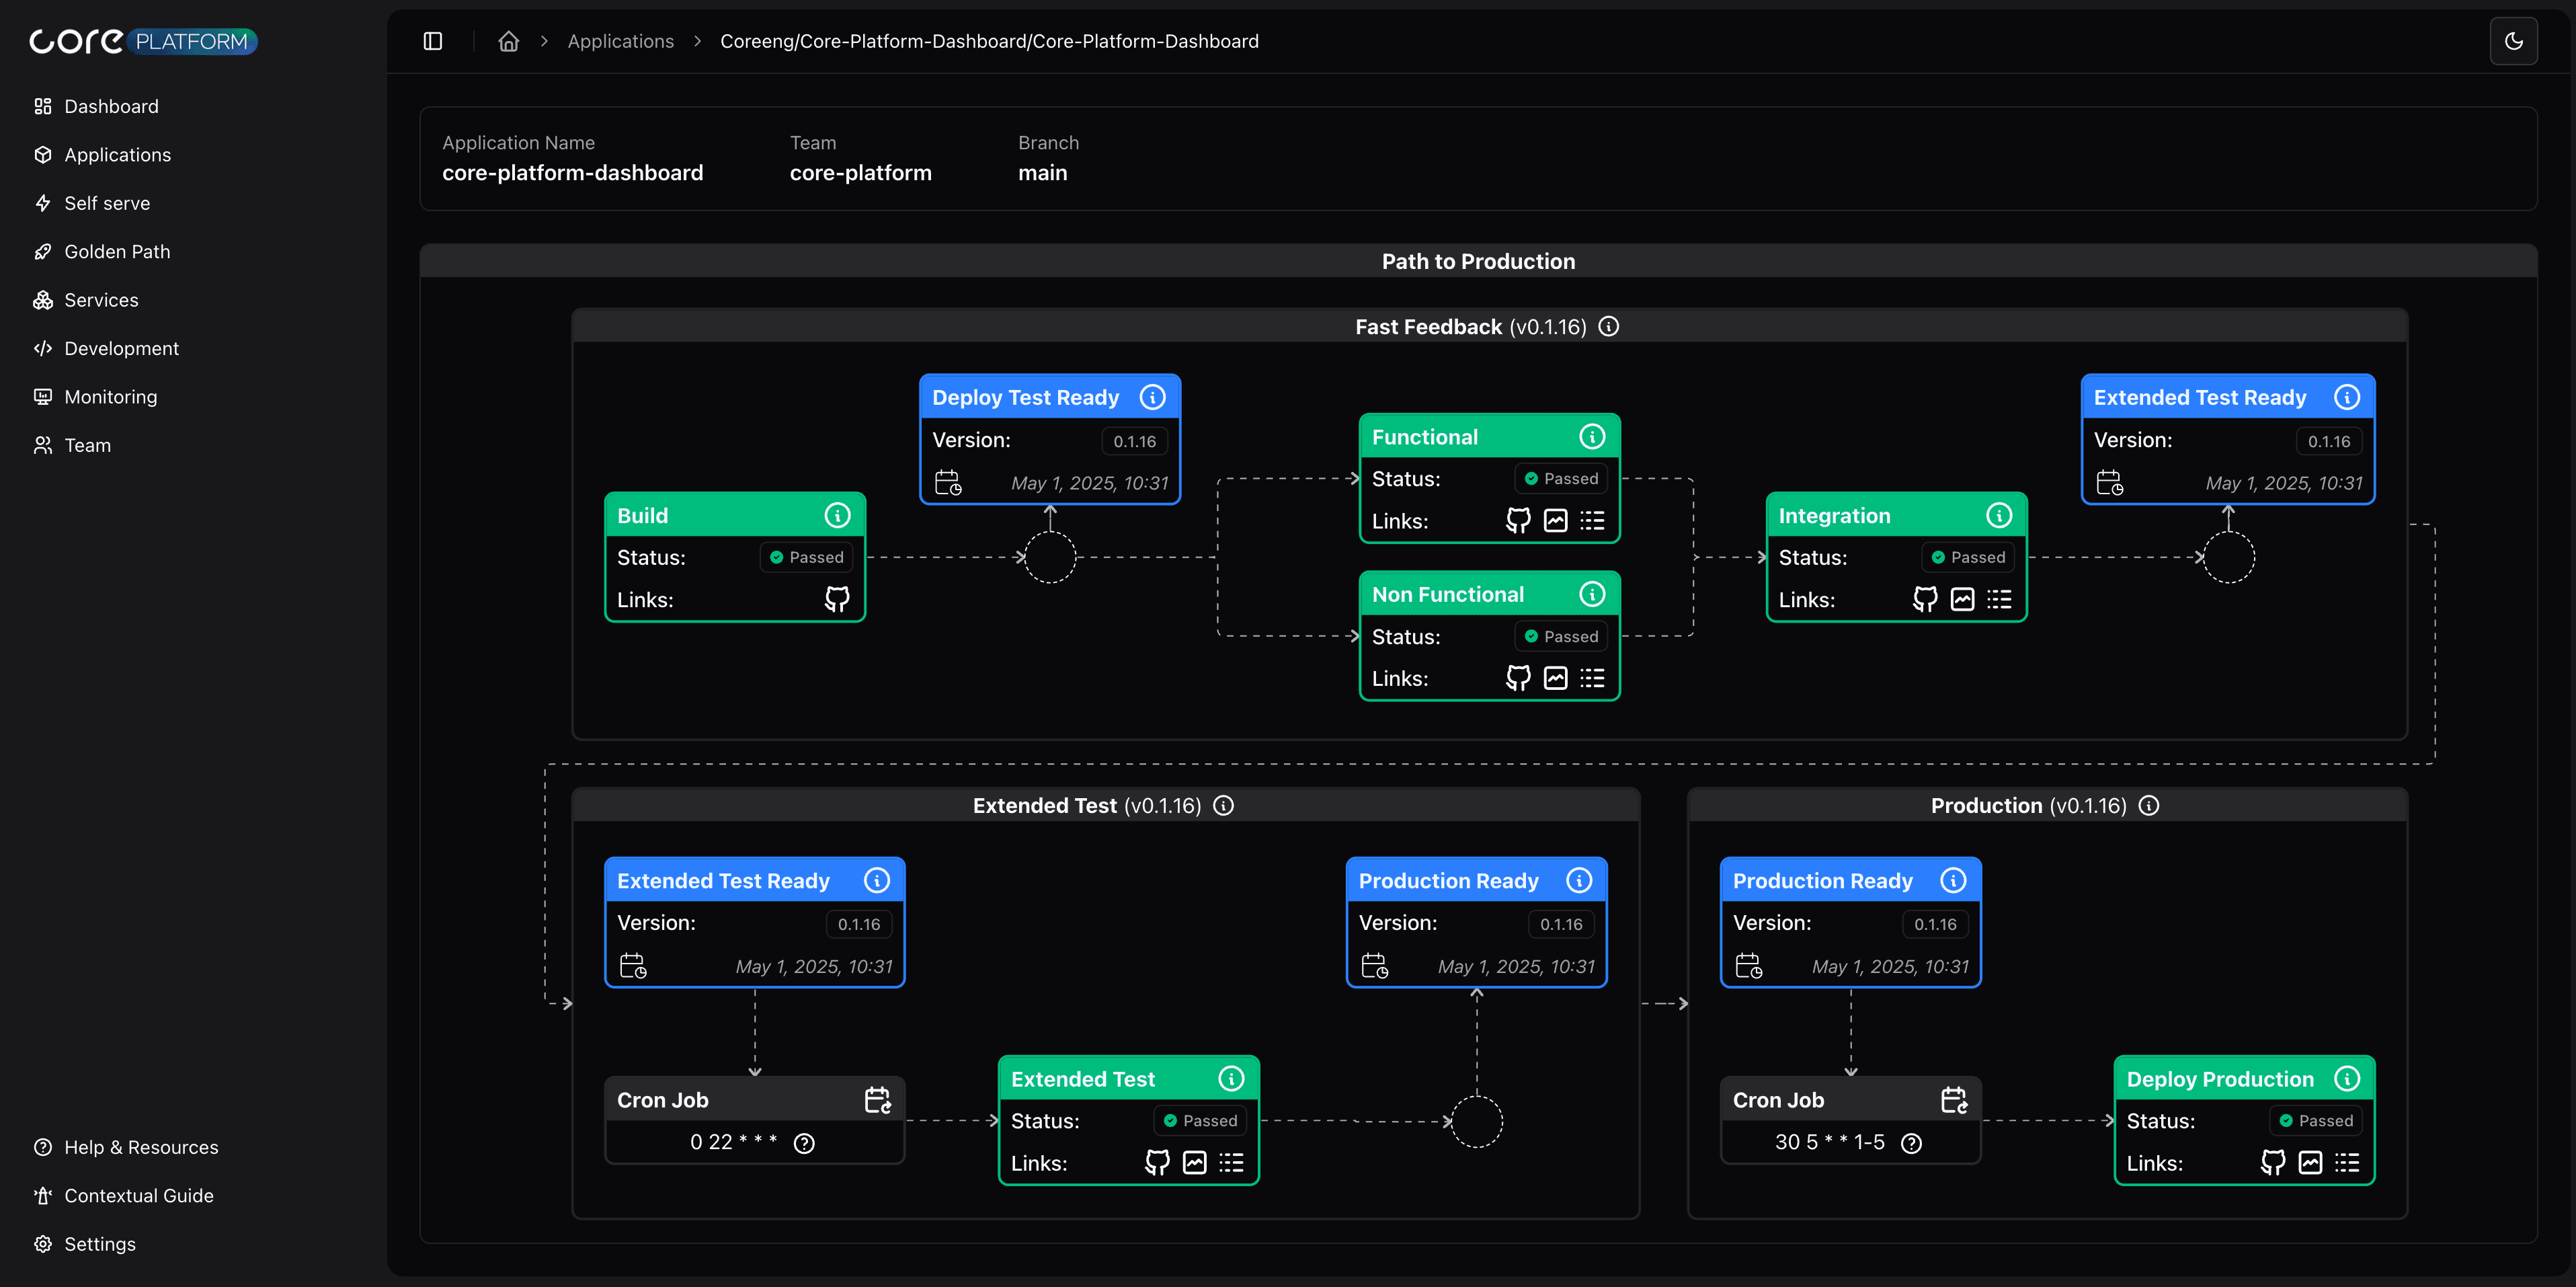Click the Coreeng/Core-Platform-Dashboard breadcrumb text

989,41
